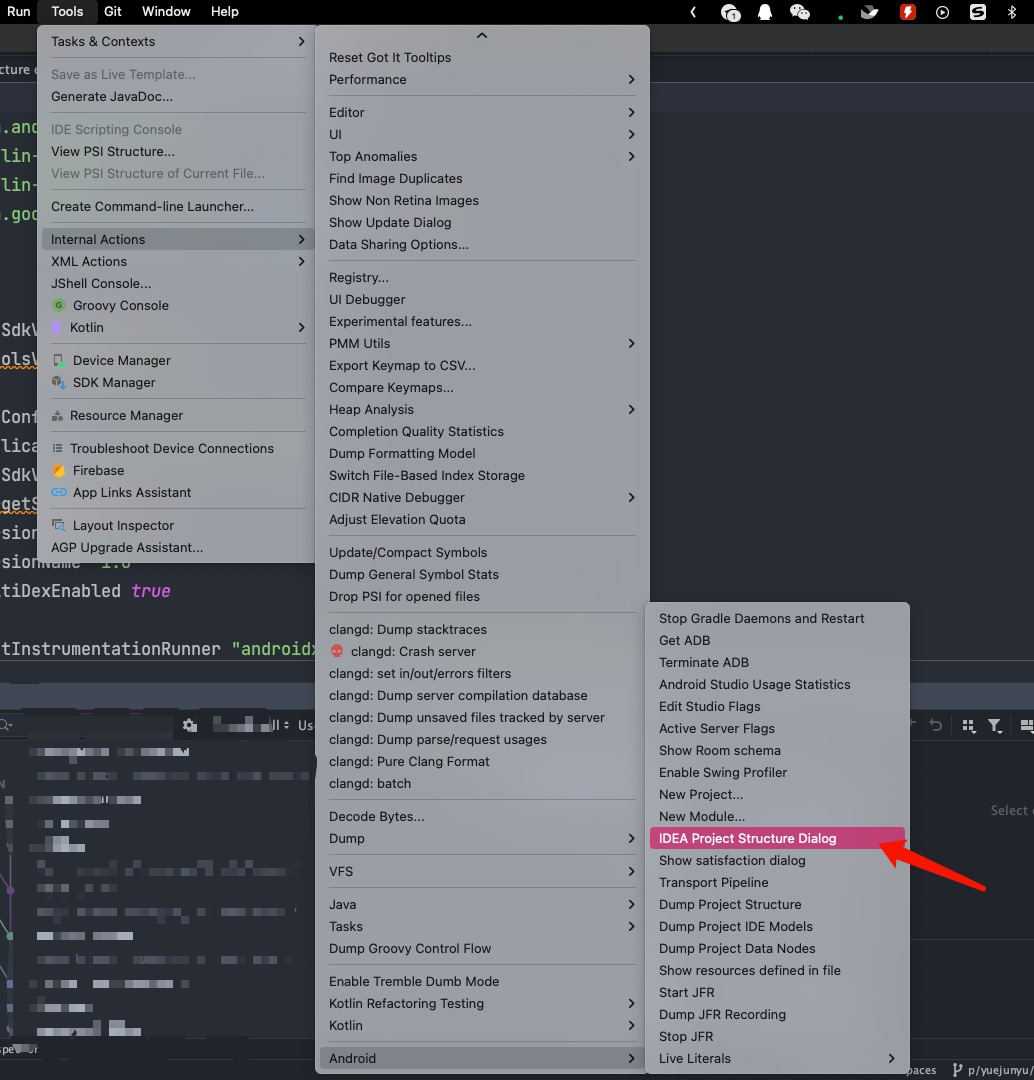Click the red lightning bolt menu bar icon
Image resolution: width=1034 pixels, height=1080 pixels.
tap(908, 12)
